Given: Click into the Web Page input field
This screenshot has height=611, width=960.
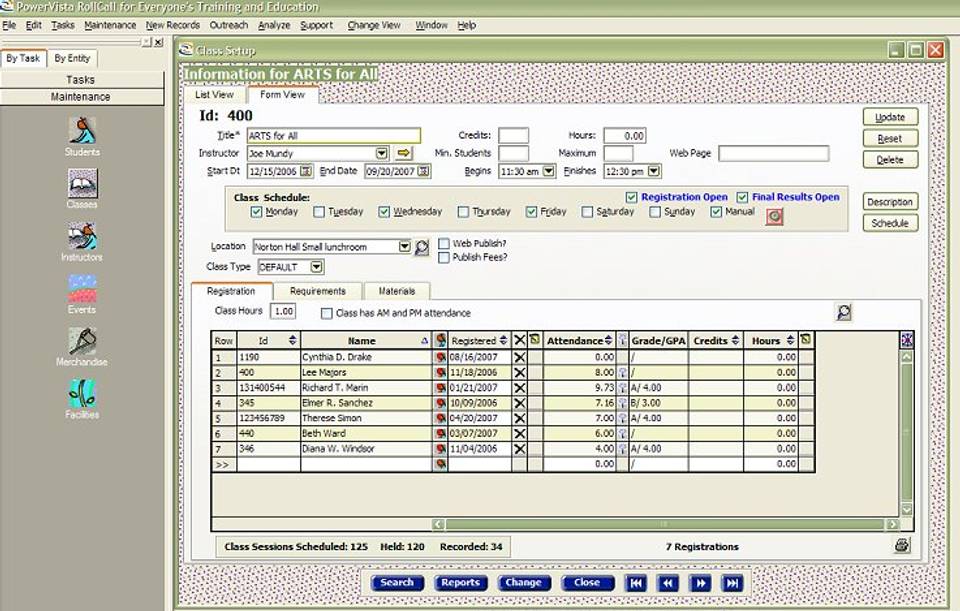Looking at the screenshot, I should [x=773, y=153].
